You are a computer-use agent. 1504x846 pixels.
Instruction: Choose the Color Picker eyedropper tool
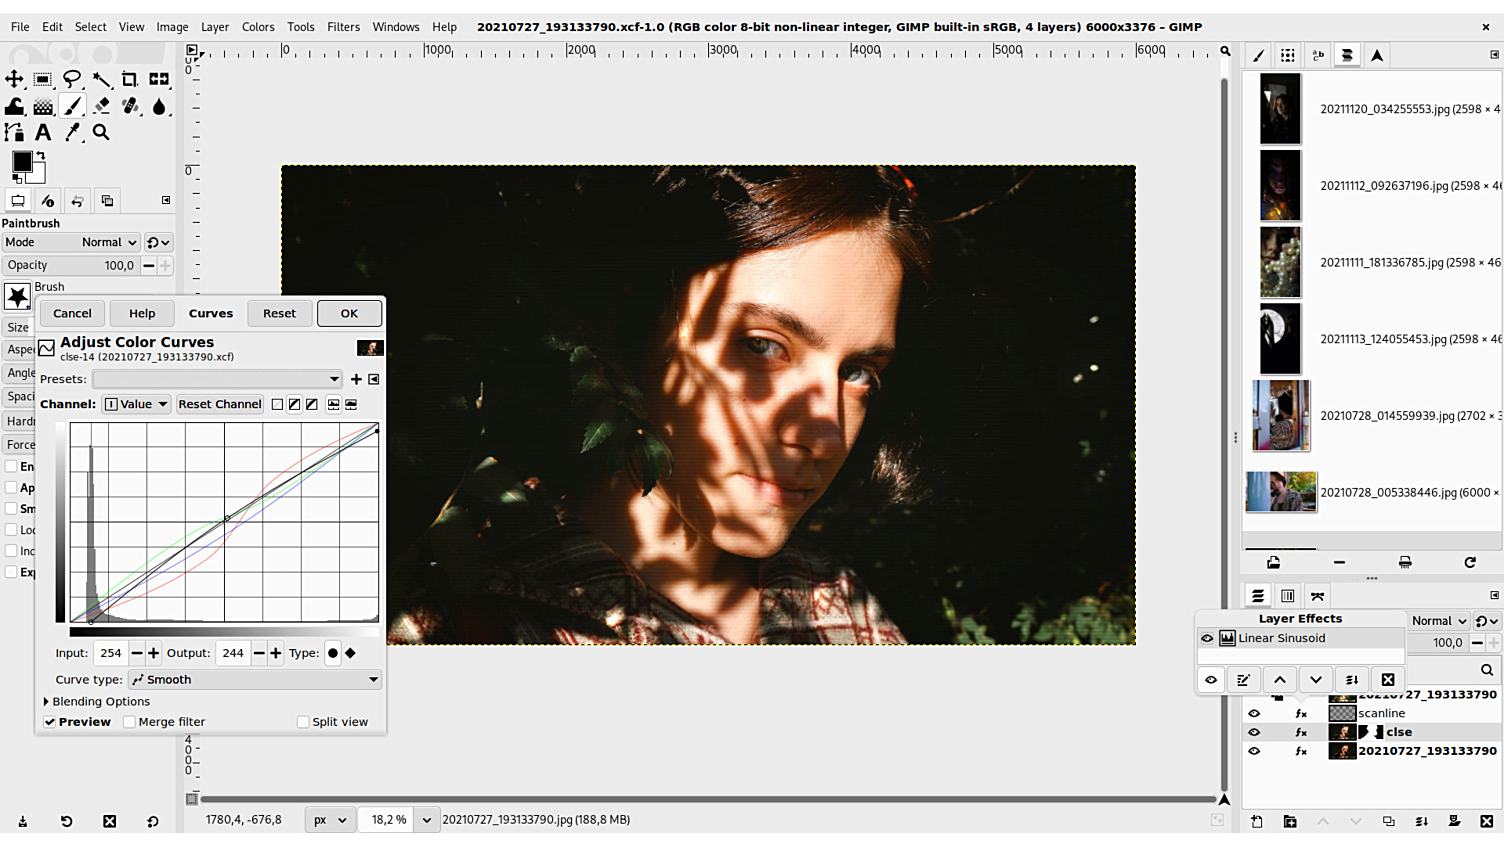(72, 132)
